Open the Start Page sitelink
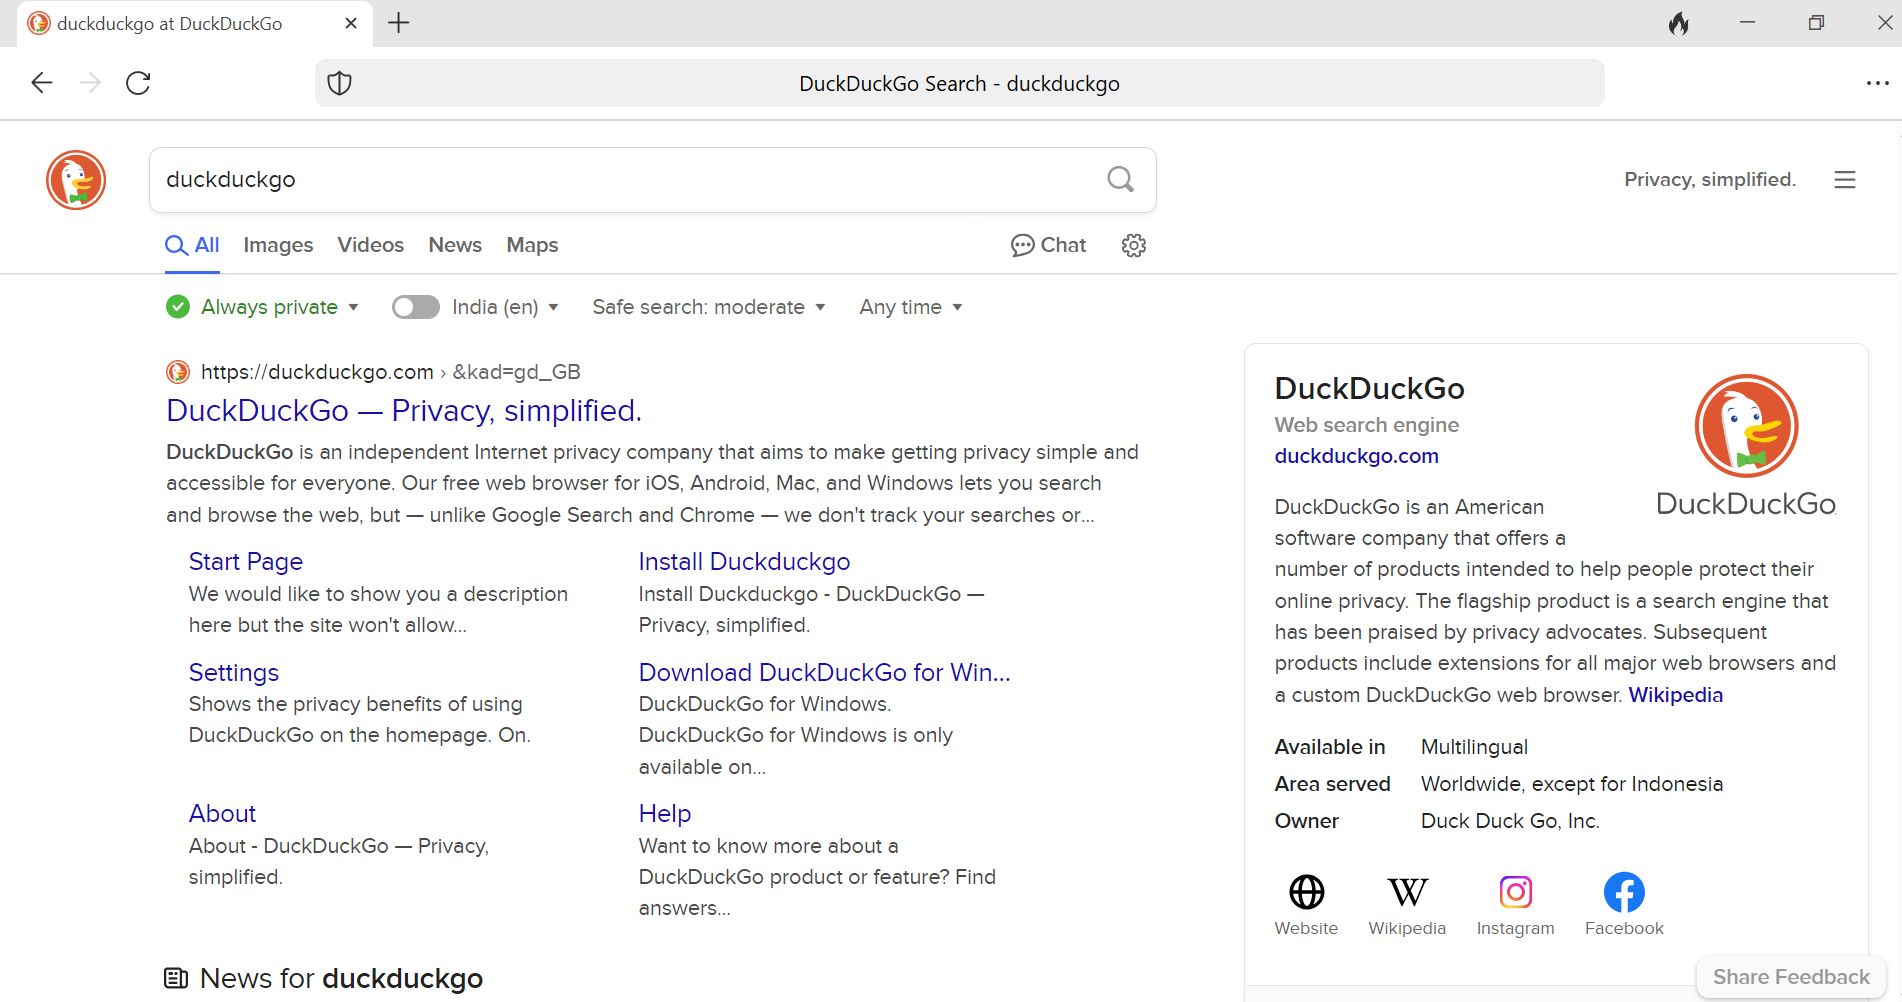Viewport: 1902px width, 1002px height. (246, 562)
